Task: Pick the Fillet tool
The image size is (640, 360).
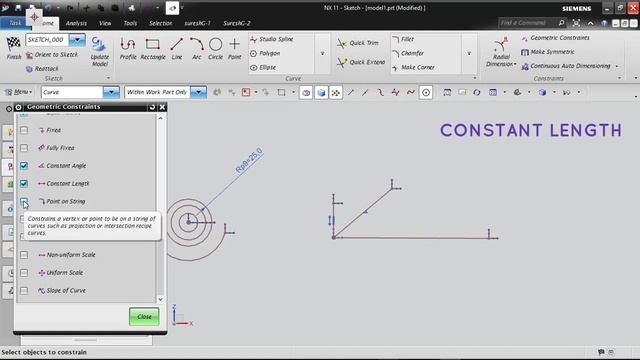Action: pos(403,39)
